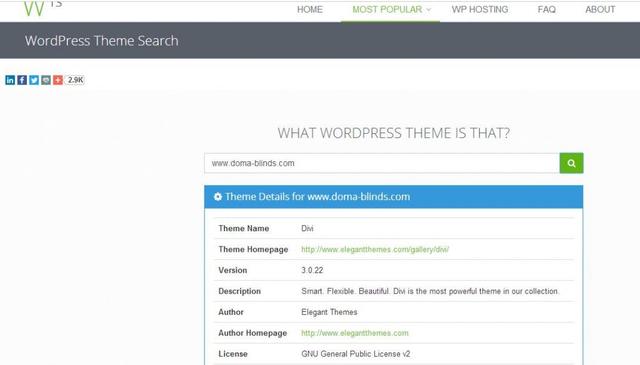The image size is (640, 365).
Task: Share page on Twitter
Action: coord(34,80)
